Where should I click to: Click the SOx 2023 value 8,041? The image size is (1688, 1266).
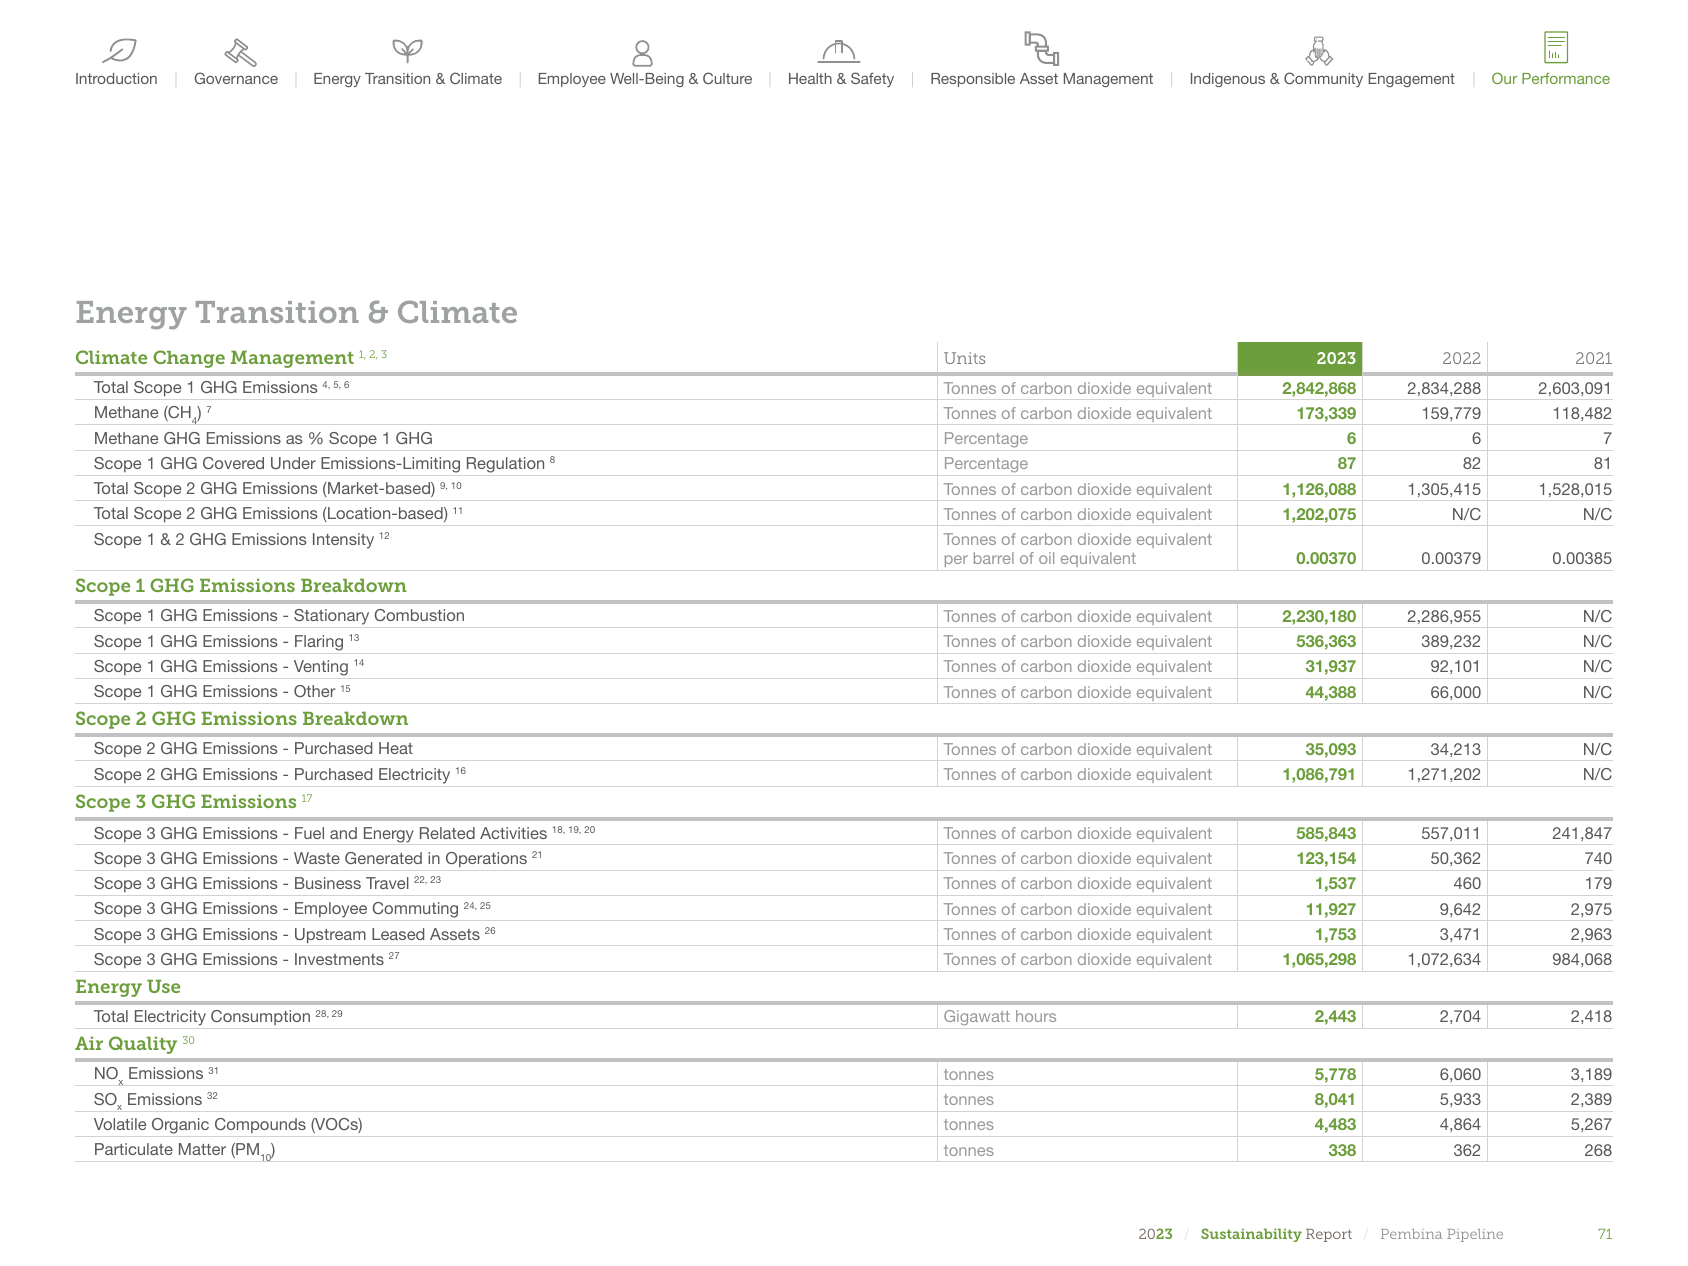click(x=1335, y=1100)
